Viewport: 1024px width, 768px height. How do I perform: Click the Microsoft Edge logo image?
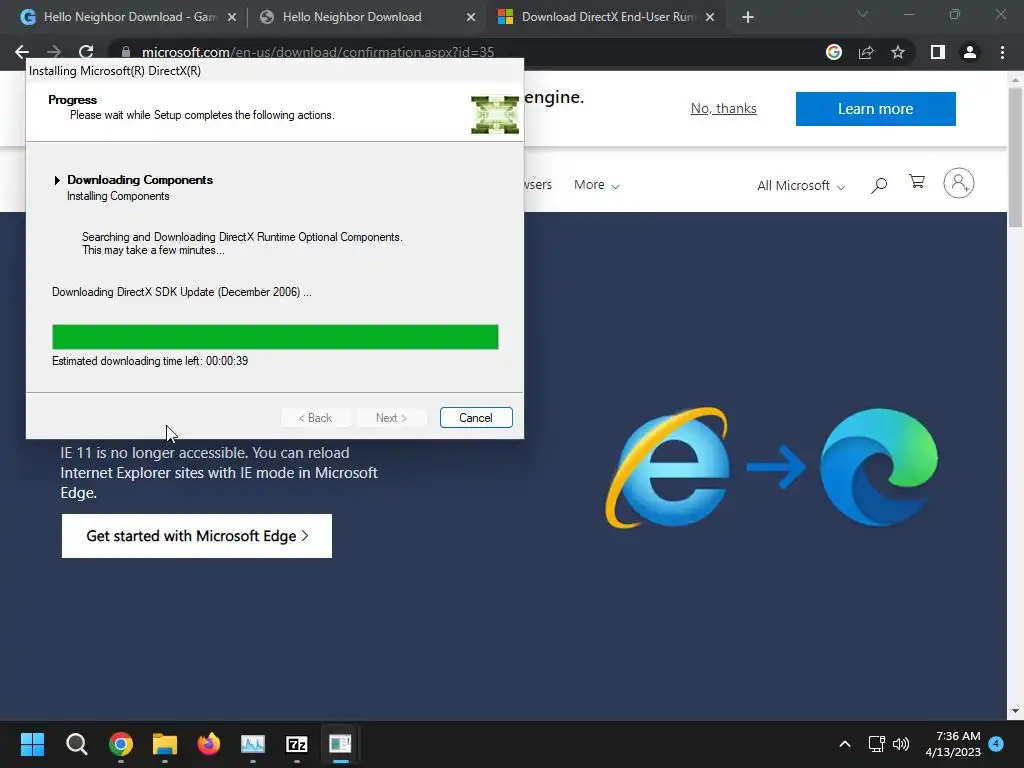pos(878,468)
